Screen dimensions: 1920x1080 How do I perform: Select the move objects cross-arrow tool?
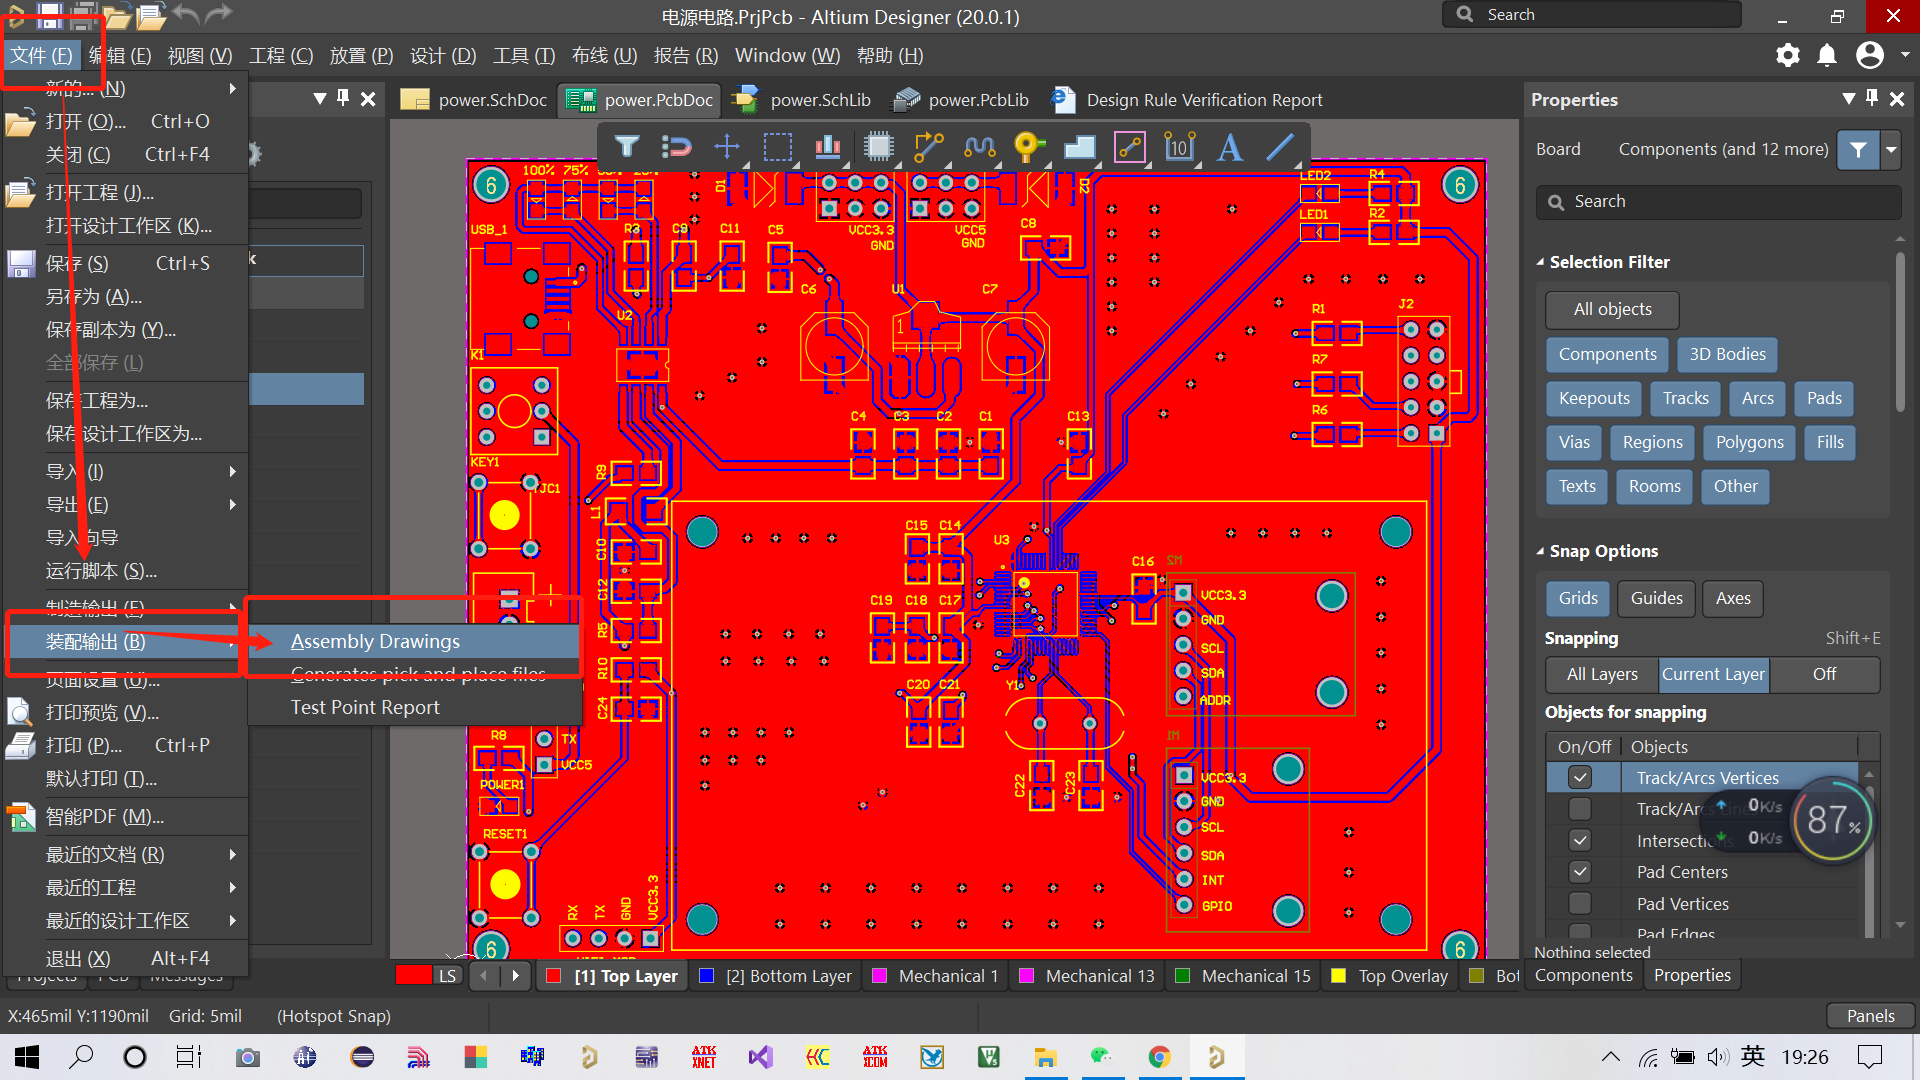point(727,147)
